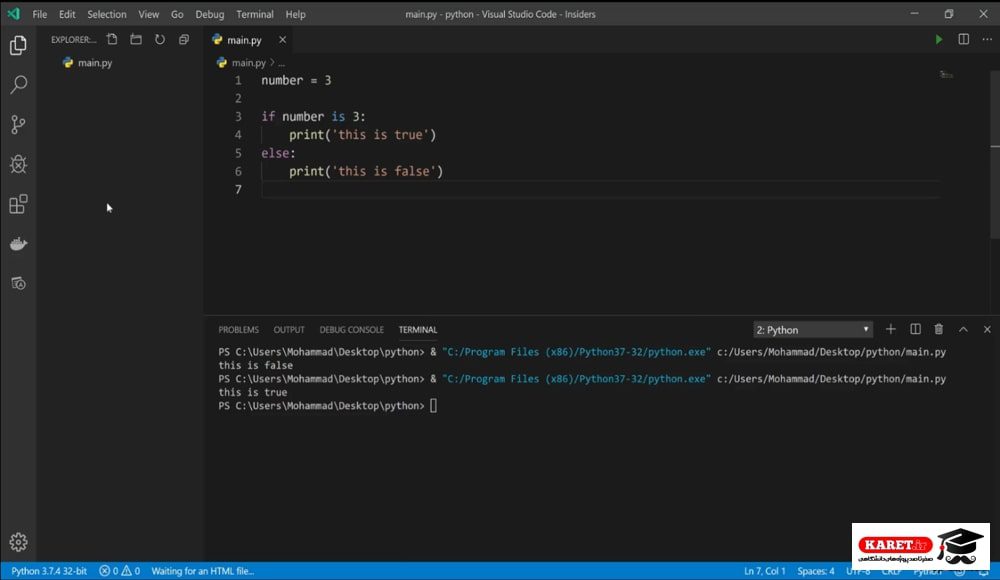1000x580 pixels.
Task: Add a new terminal with plus icon
Action: click(891, 329)
